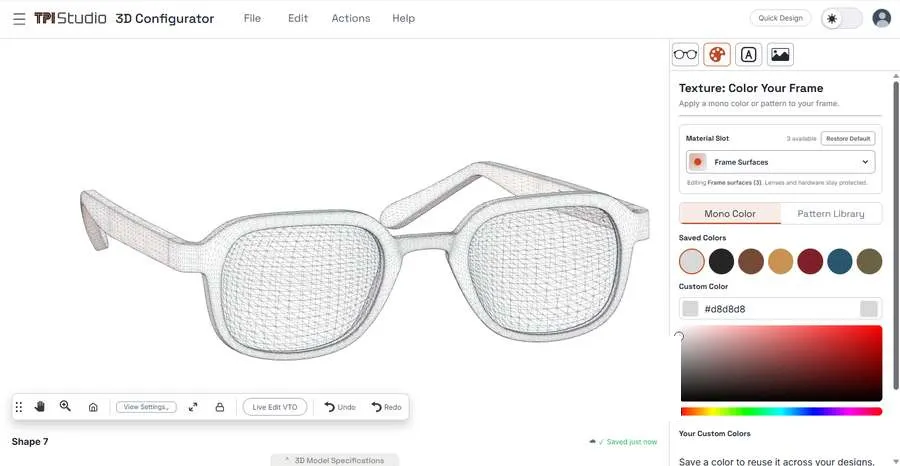Click the '3 available' slot count text

(x=801, y=139)
